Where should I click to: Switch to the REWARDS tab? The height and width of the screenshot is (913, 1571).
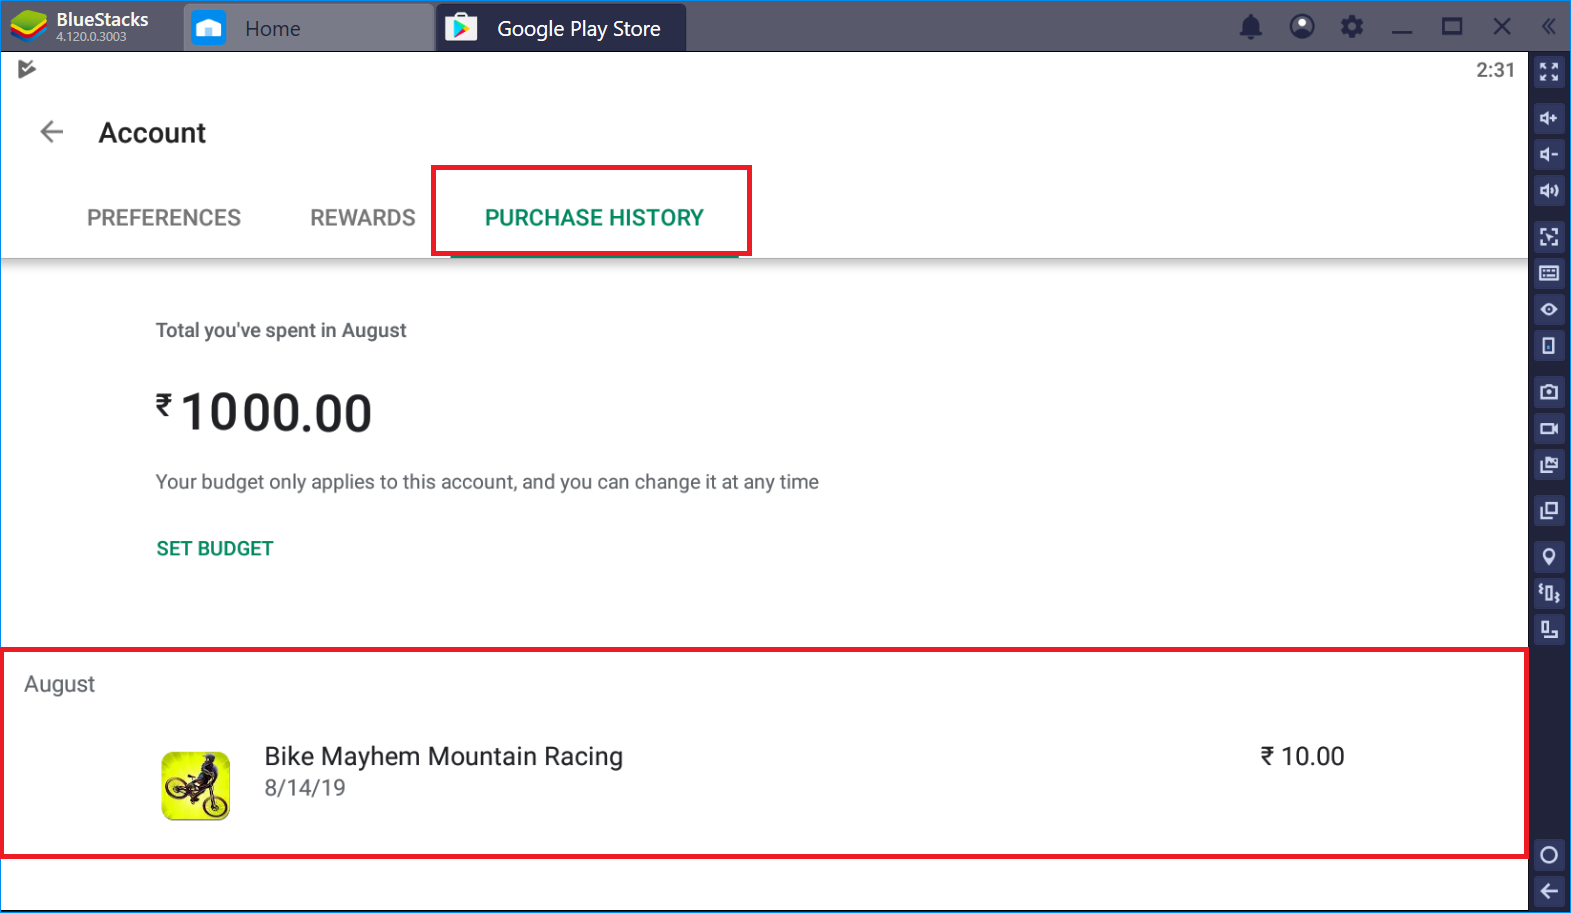coord(363,218)
